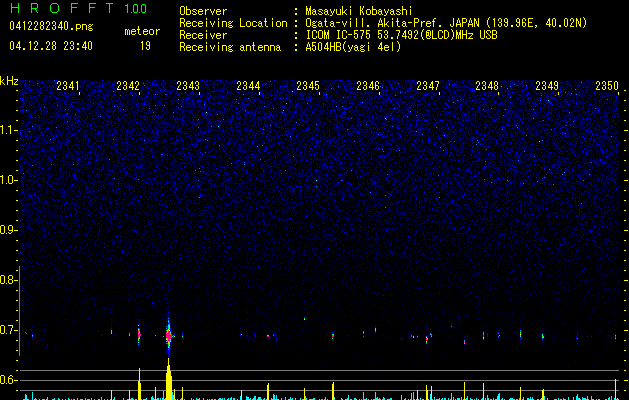Click time marker 2346
629x400 pixels.
tap(368, 85)
